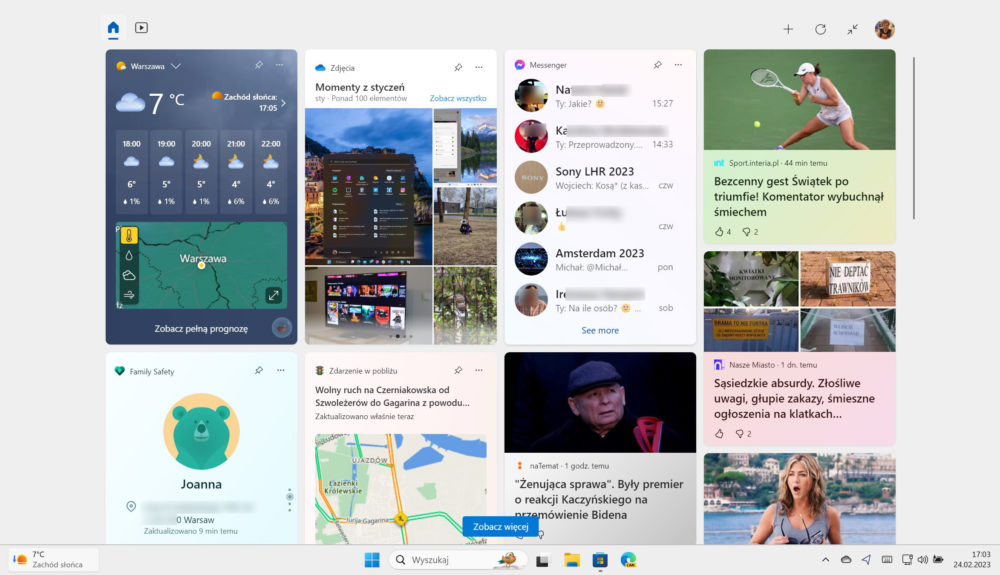1000x575 pixels.
Task: Select temperature map layer
Action: click(129, 235)
